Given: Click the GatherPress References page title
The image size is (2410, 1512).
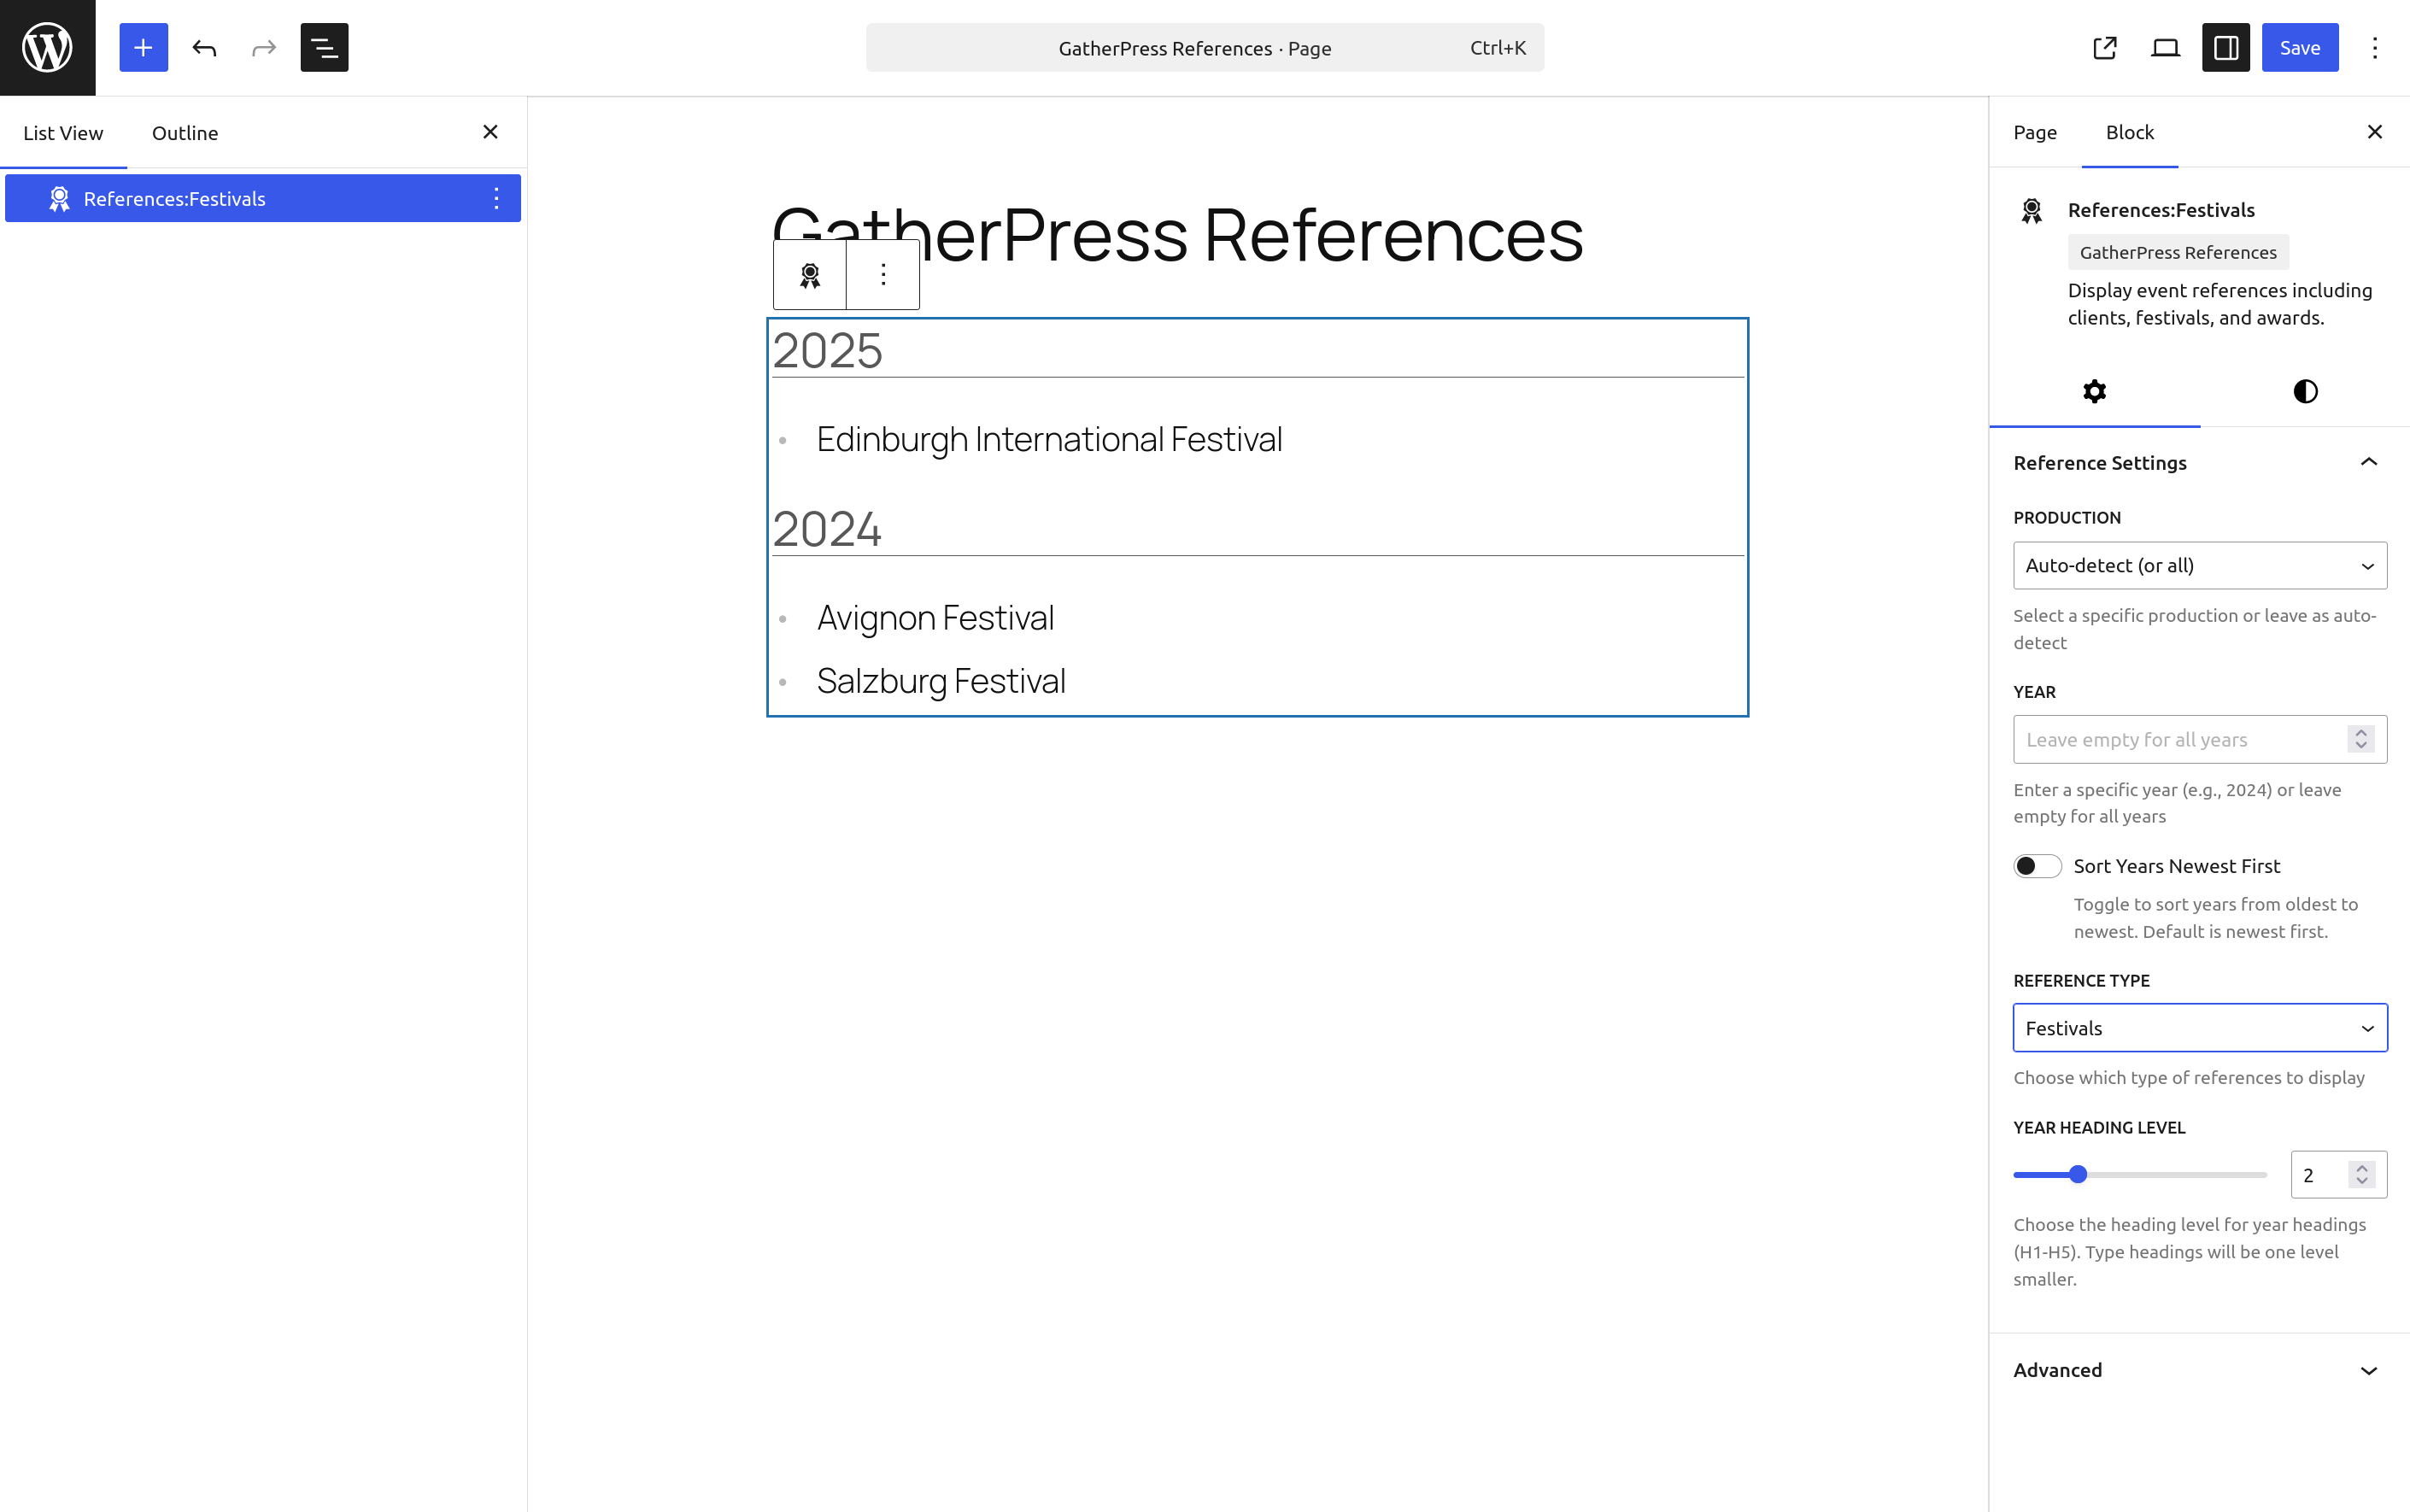Looking at the screenshot, I should pos(1178,234).
